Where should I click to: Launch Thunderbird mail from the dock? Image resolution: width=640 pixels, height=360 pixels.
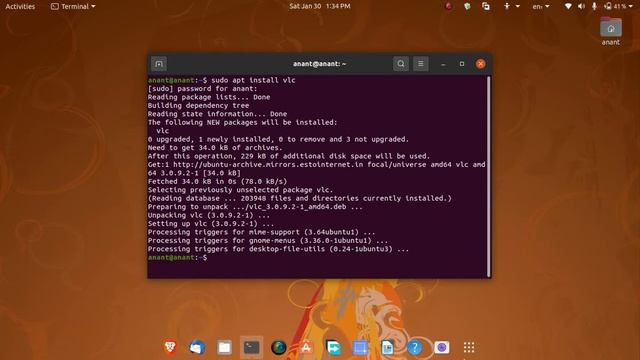tap(197, 347)
